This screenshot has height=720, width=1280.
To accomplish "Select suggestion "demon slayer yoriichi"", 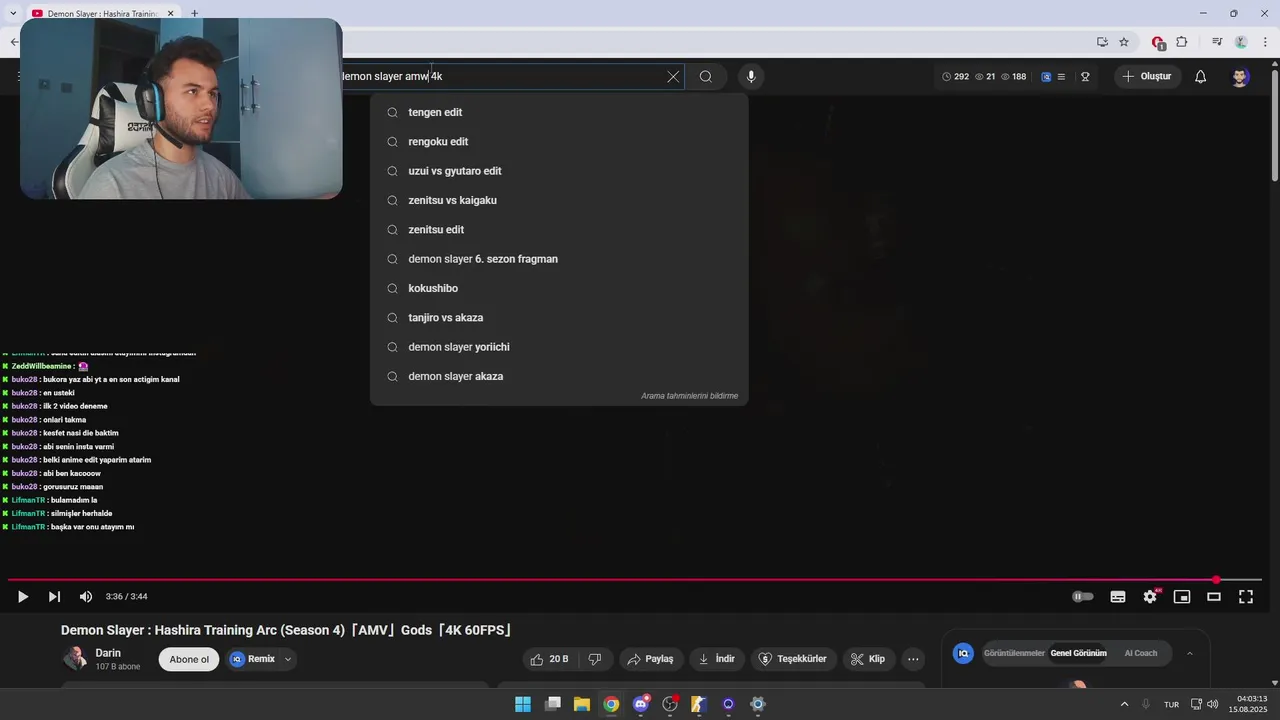I will coord(559,347).
